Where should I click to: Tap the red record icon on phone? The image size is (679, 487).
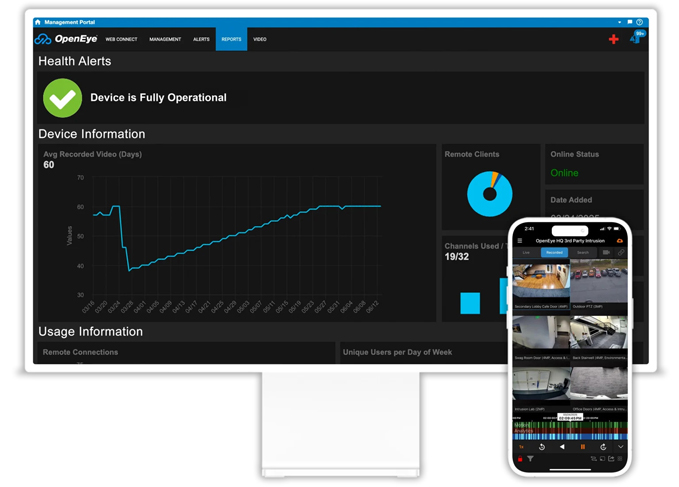[520, 459]
